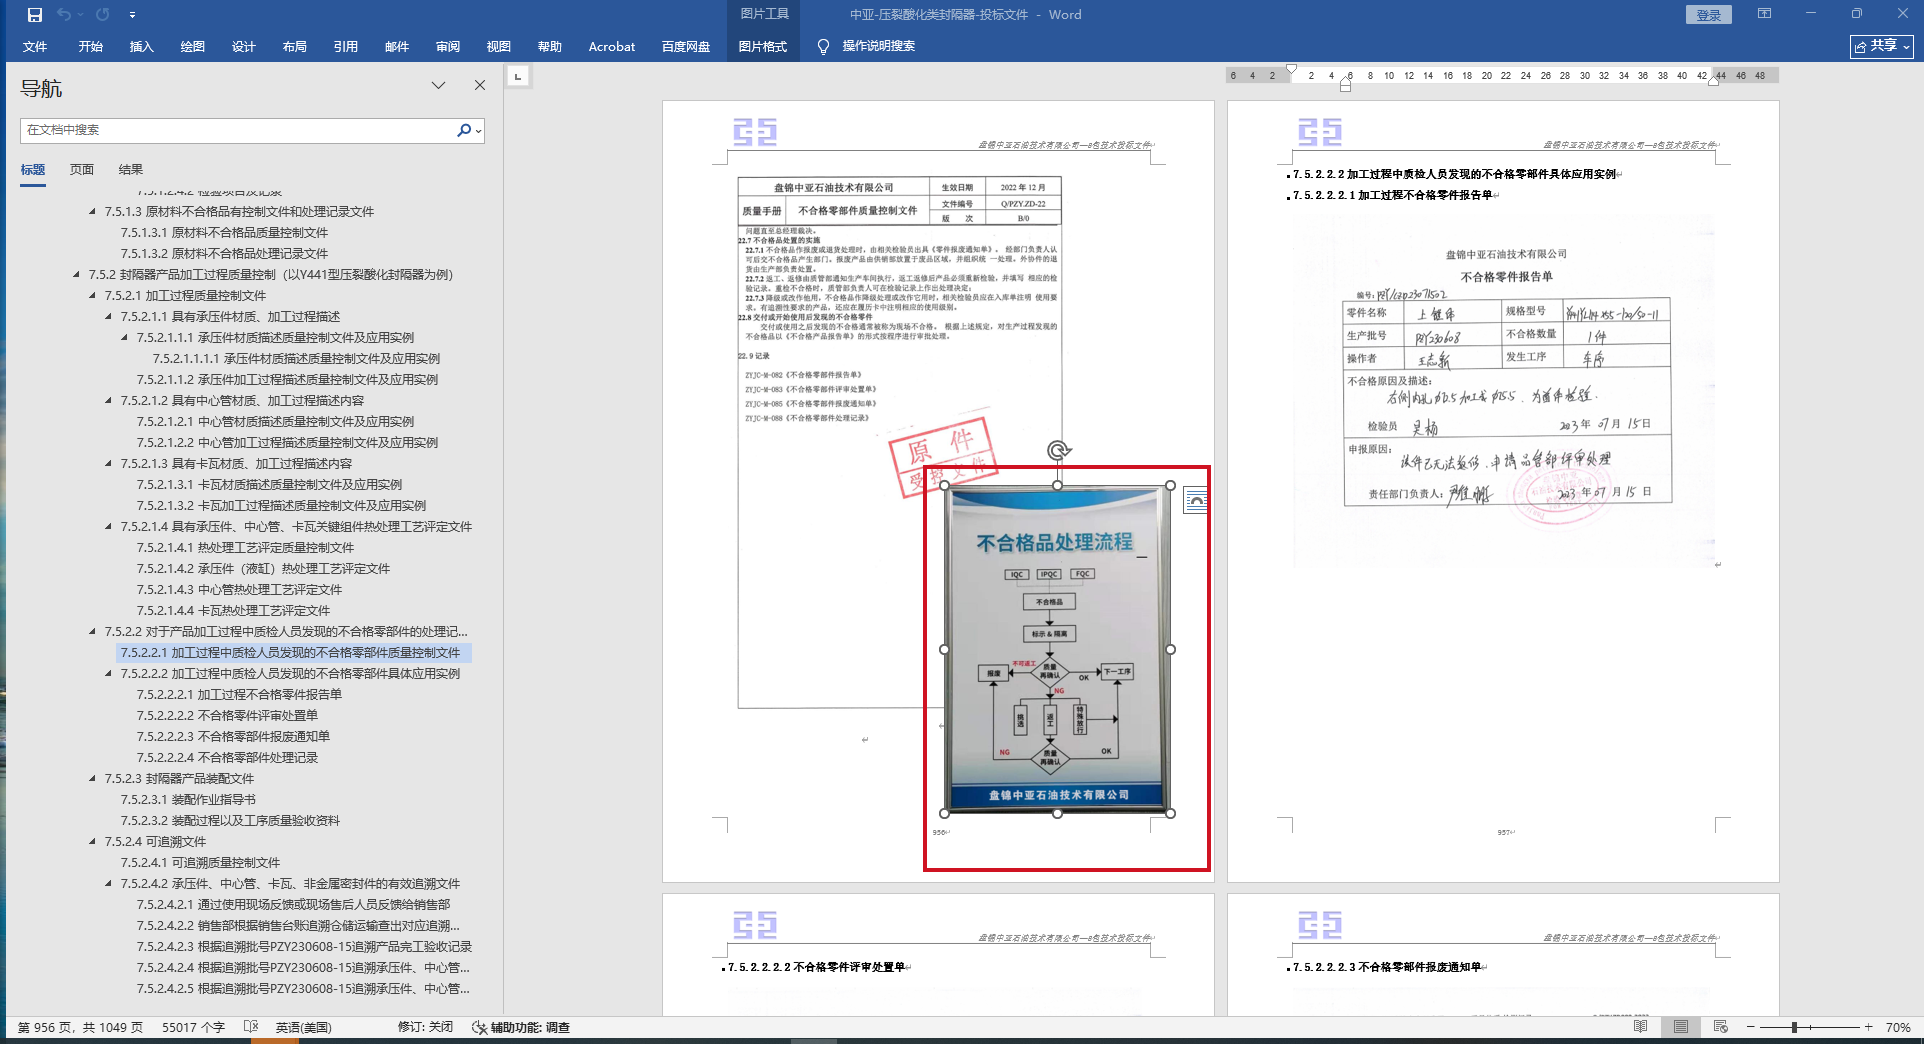Click the zoom out minus button

click(1751, 1027)
